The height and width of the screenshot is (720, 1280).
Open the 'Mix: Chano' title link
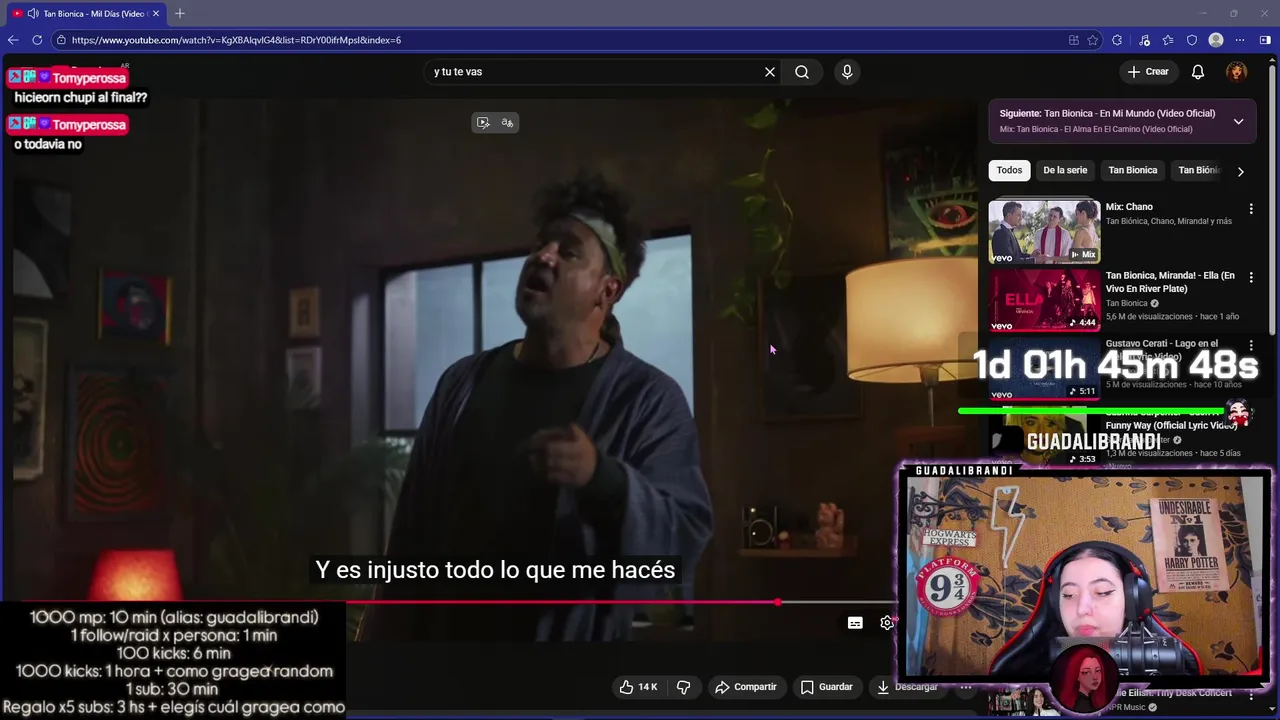1129,207
